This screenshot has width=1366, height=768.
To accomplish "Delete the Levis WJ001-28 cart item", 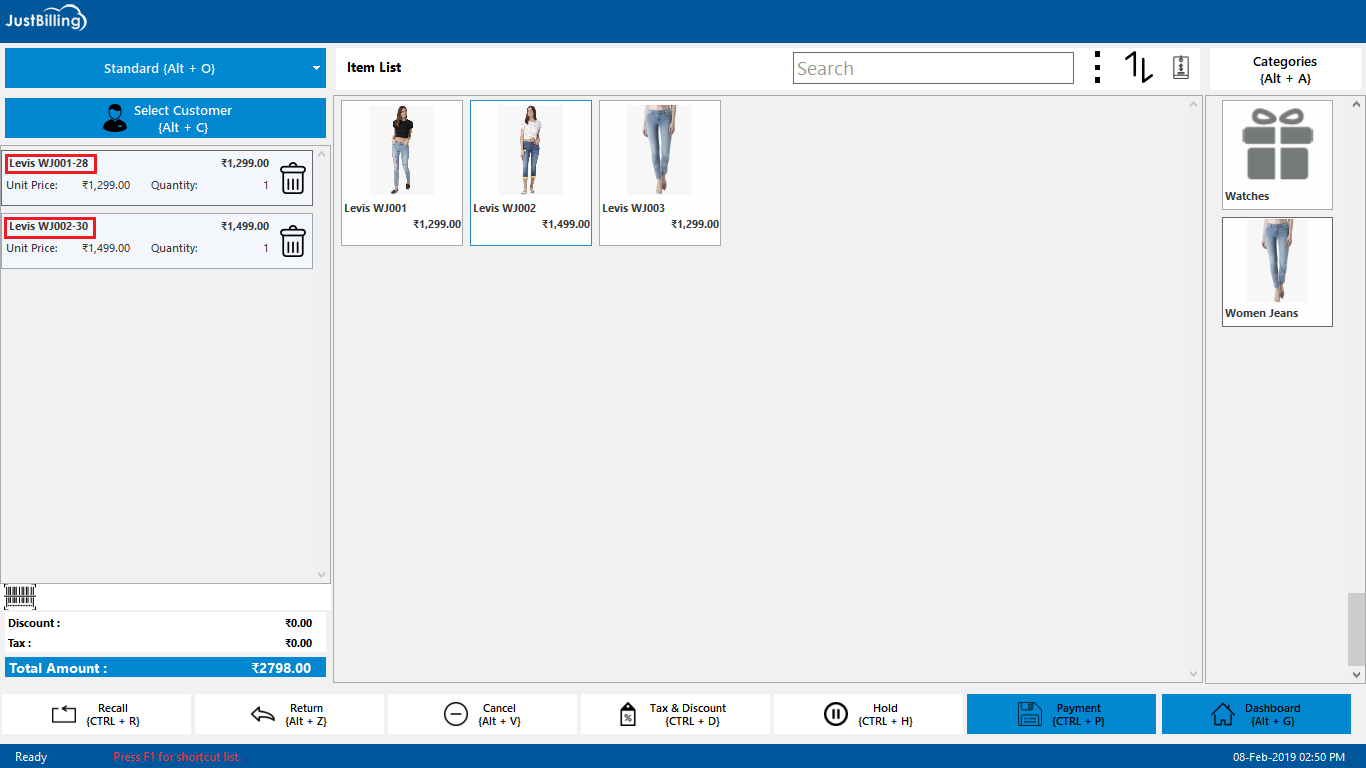I will [292, 179].
